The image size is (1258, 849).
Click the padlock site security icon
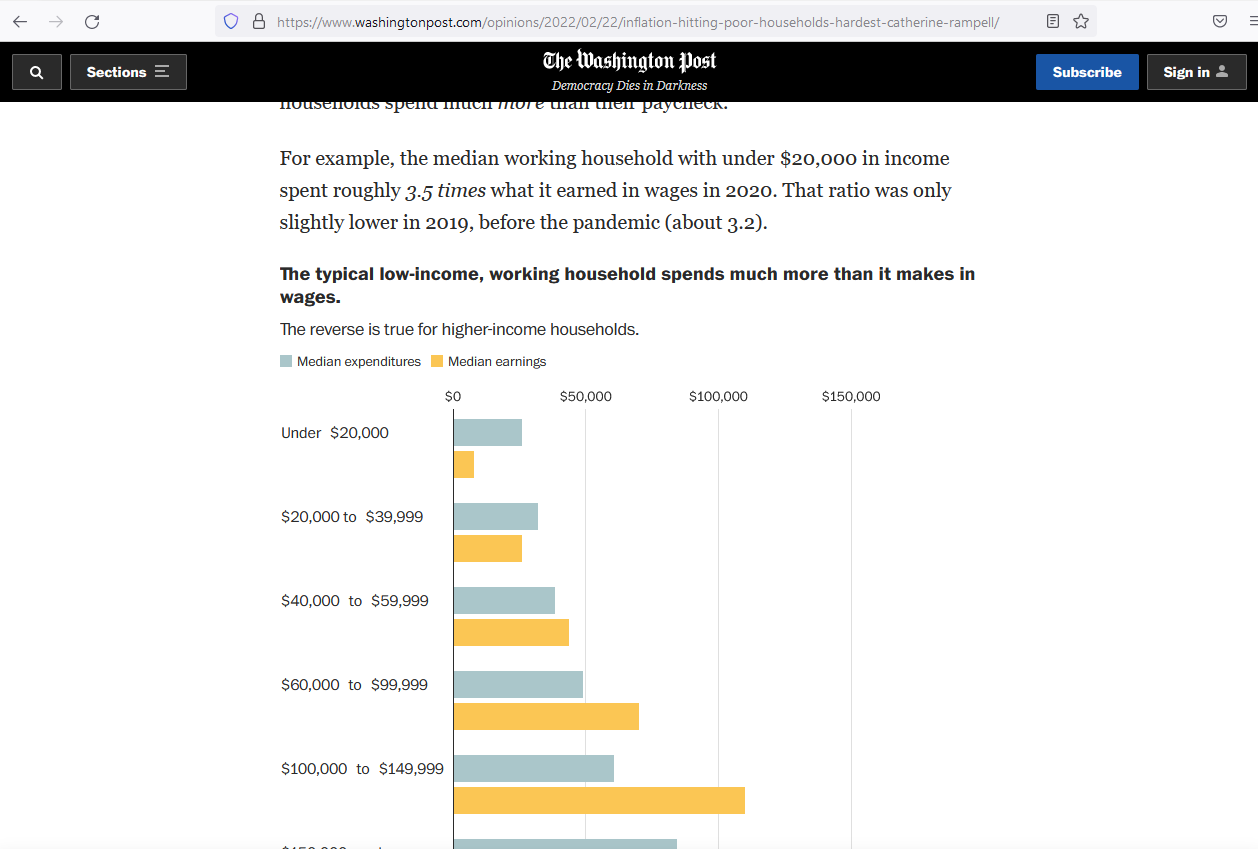click(258, 20)
